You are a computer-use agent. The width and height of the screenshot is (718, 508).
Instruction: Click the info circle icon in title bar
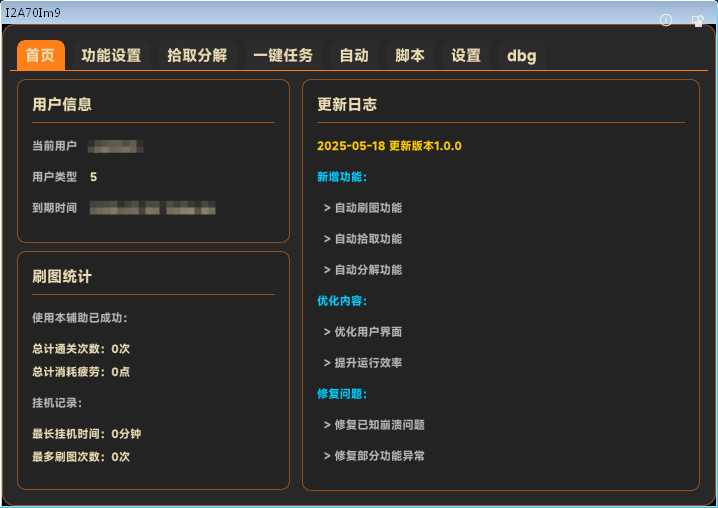[666, 20]
